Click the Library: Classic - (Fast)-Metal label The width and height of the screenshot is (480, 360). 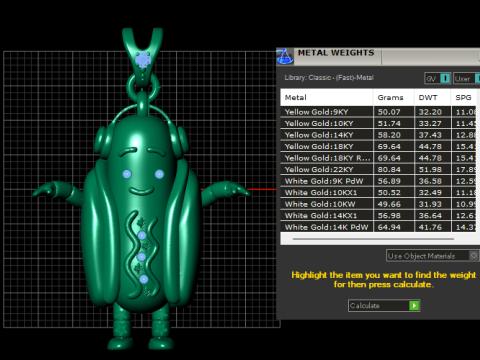click(329, 78)
